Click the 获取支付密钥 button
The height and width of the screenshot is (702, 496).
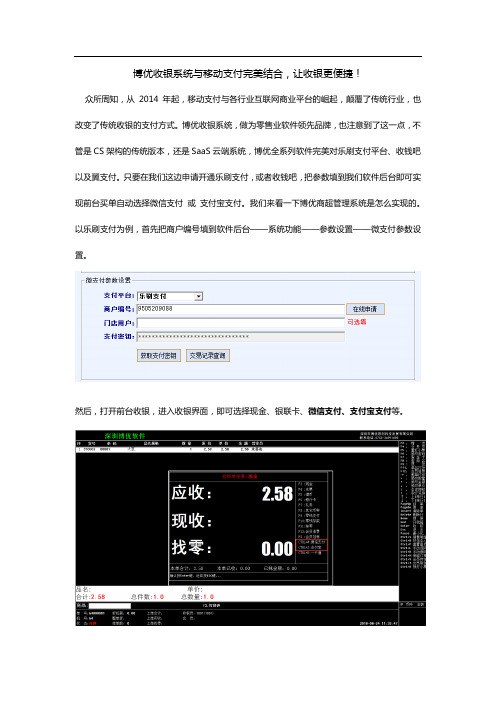click(x=158, y=355)
